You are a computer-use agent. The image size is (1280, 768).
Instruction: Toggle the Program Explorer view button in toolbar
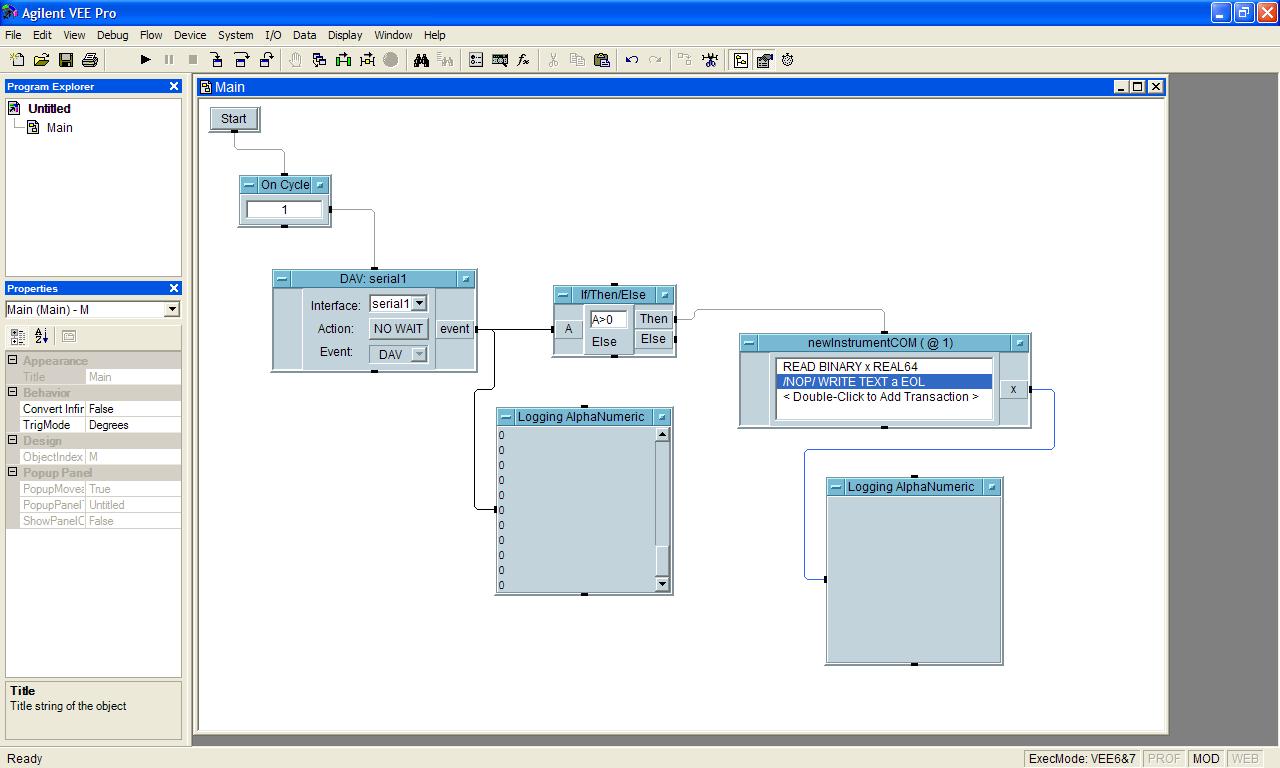tap(740, 60)
